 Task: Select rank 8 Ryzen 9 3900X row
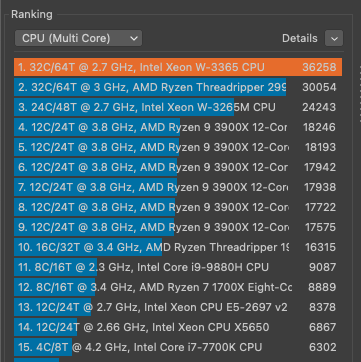pyautogui.click(x=178, y=207)
